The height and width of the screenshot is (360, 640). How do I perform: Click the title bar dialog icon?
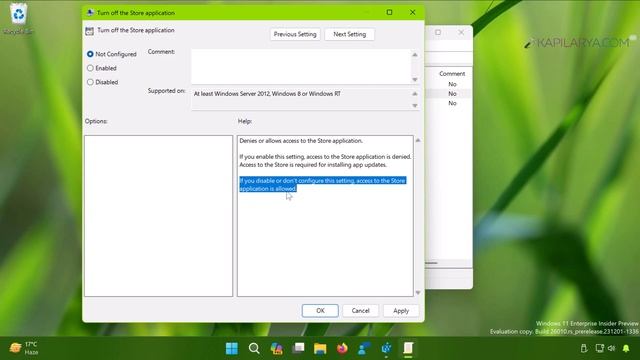tap(90, 12)
